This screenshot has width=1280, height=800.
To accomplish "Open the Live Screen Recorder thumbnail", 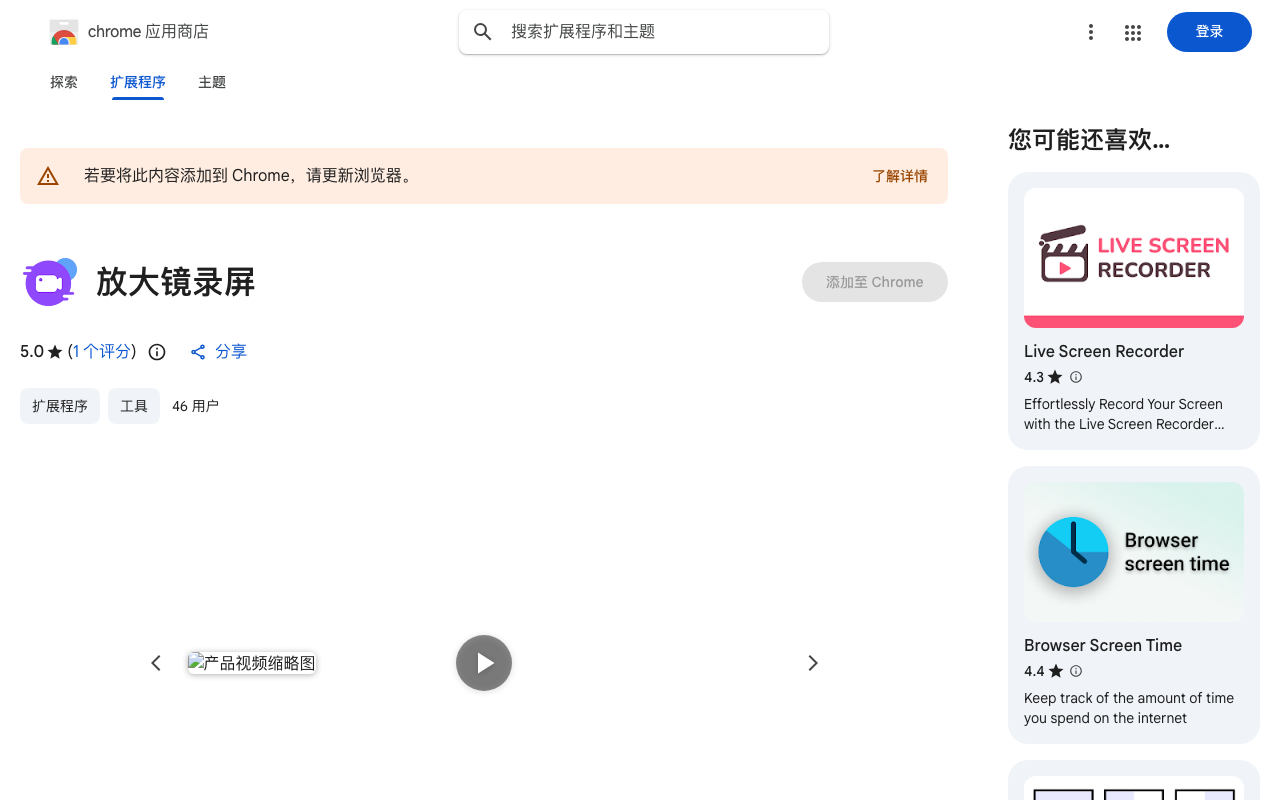I will pos(1134,258).
